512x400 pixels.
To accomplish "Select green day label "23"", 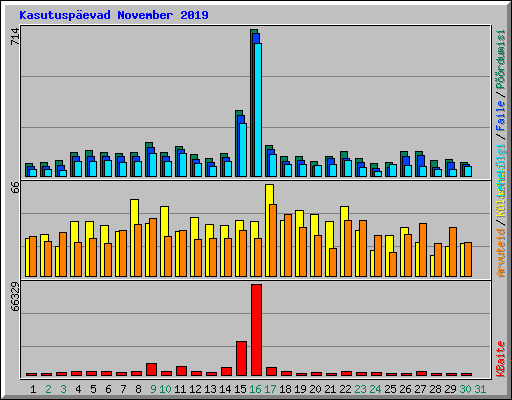I will (x=360, y=389).
